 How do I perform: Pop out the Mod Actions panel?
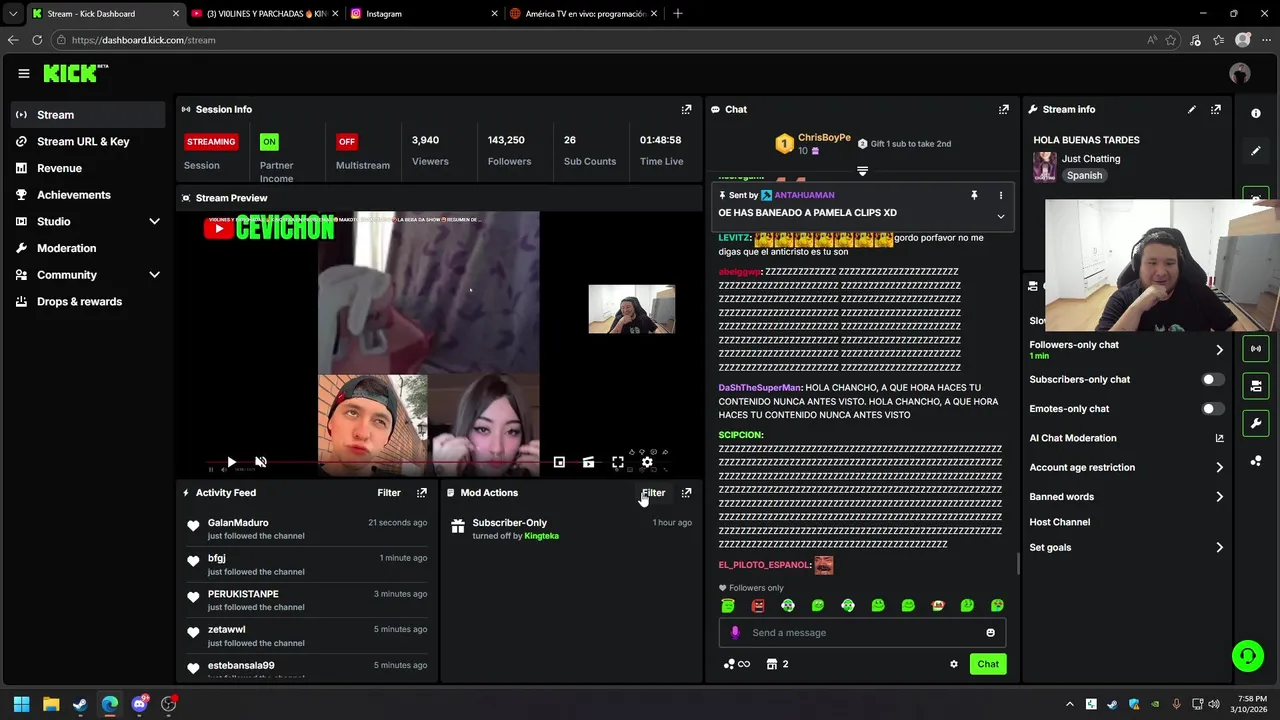click(x=686, y=493)
